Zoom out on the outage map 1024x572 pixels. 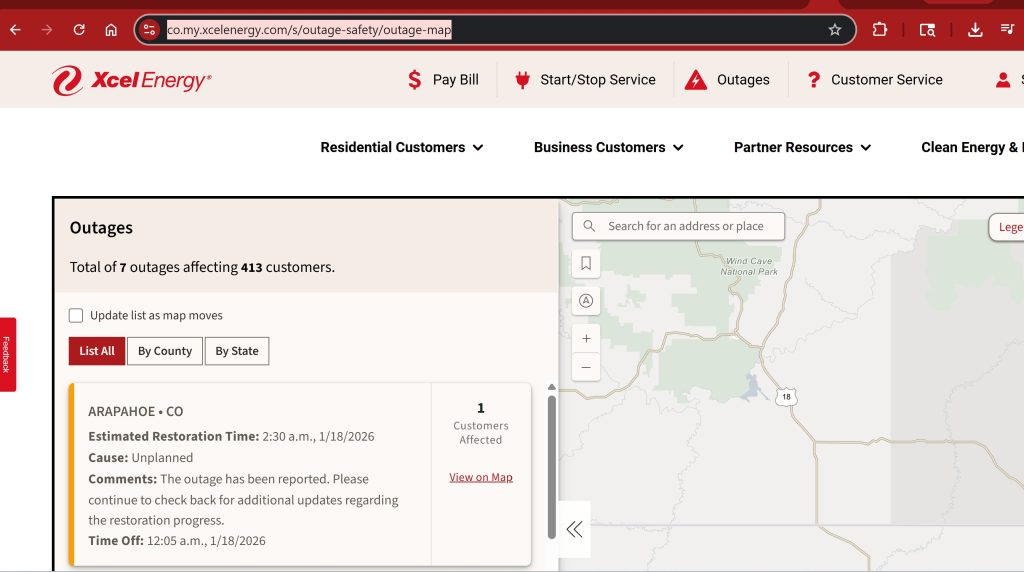click(x=586, y=367)
